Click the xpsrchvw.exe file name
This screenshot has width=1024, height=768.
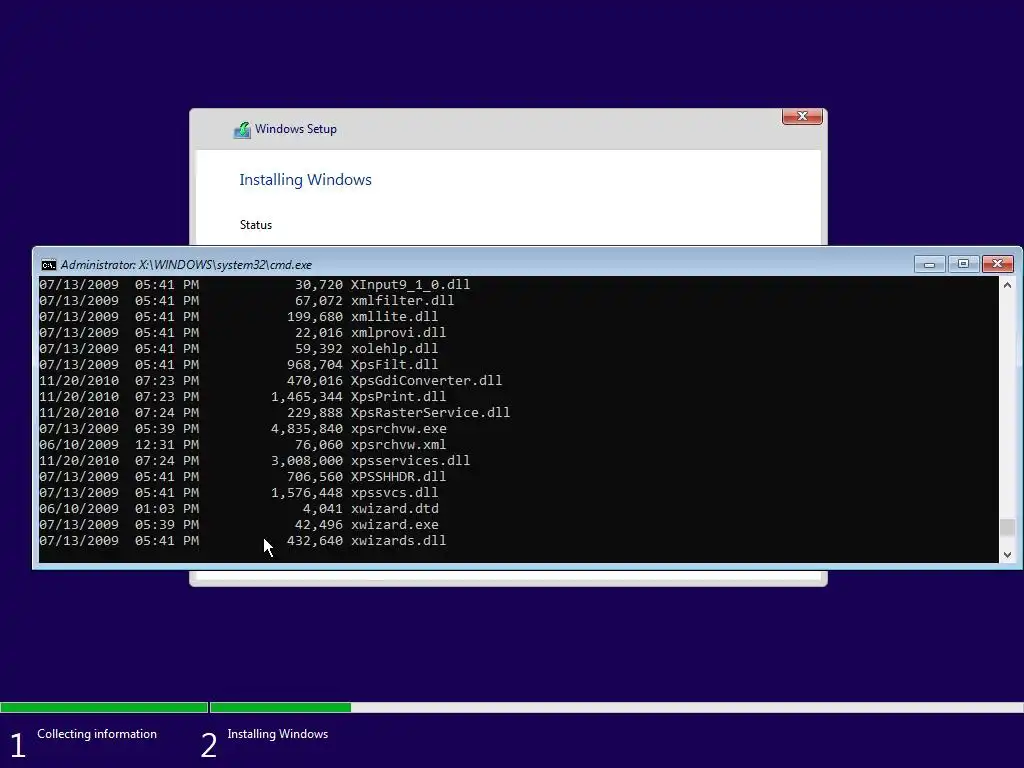click(x=398, y=428)
